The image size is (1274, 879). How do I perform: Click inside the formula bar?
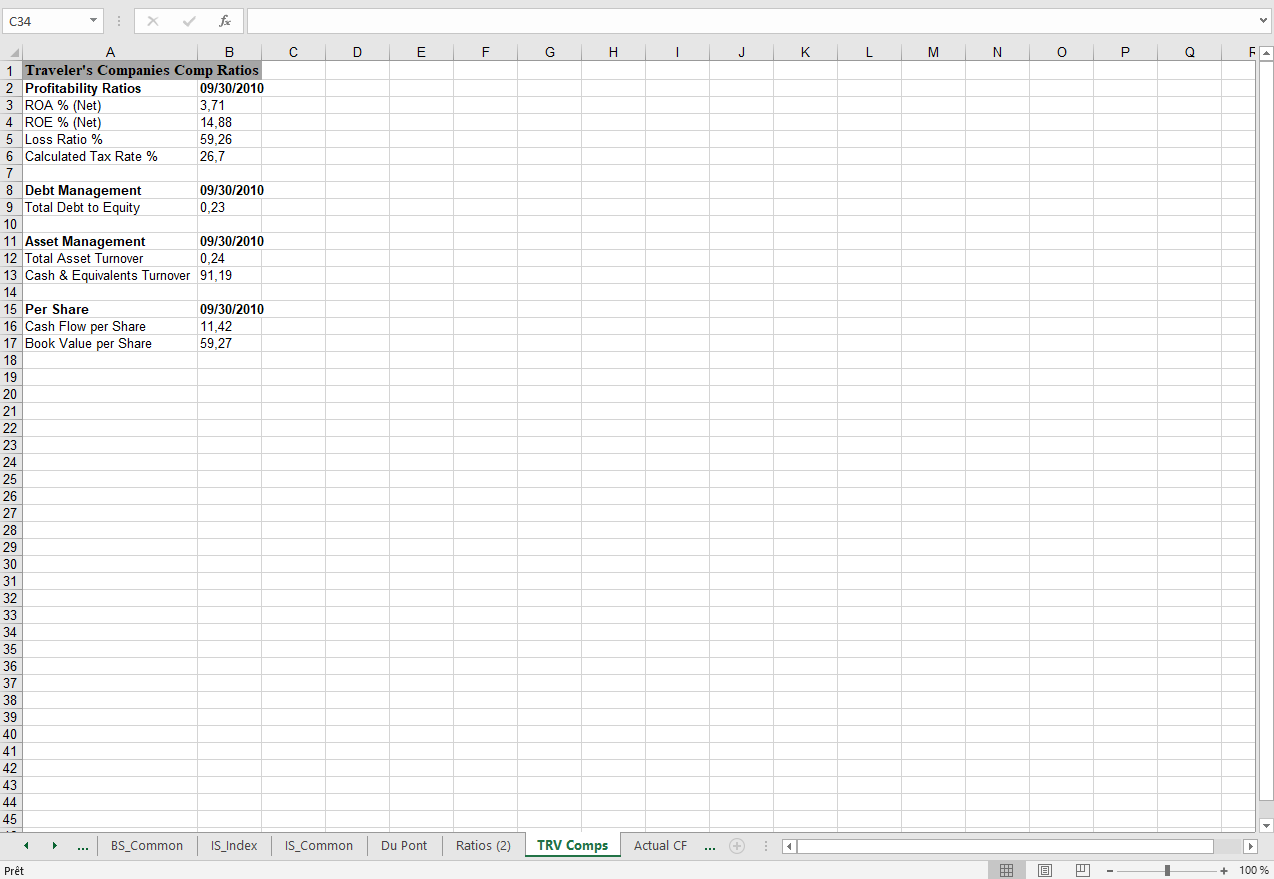(x=752, y=21)
